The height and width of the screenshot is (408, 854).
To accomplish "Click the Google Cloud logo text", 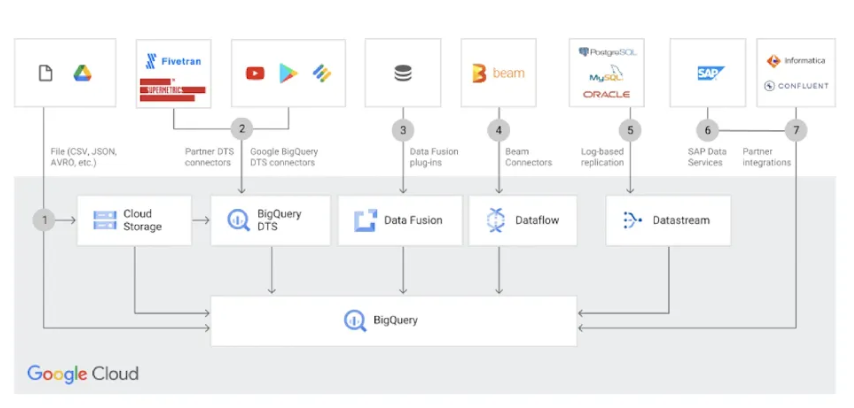I will [83, 375].
